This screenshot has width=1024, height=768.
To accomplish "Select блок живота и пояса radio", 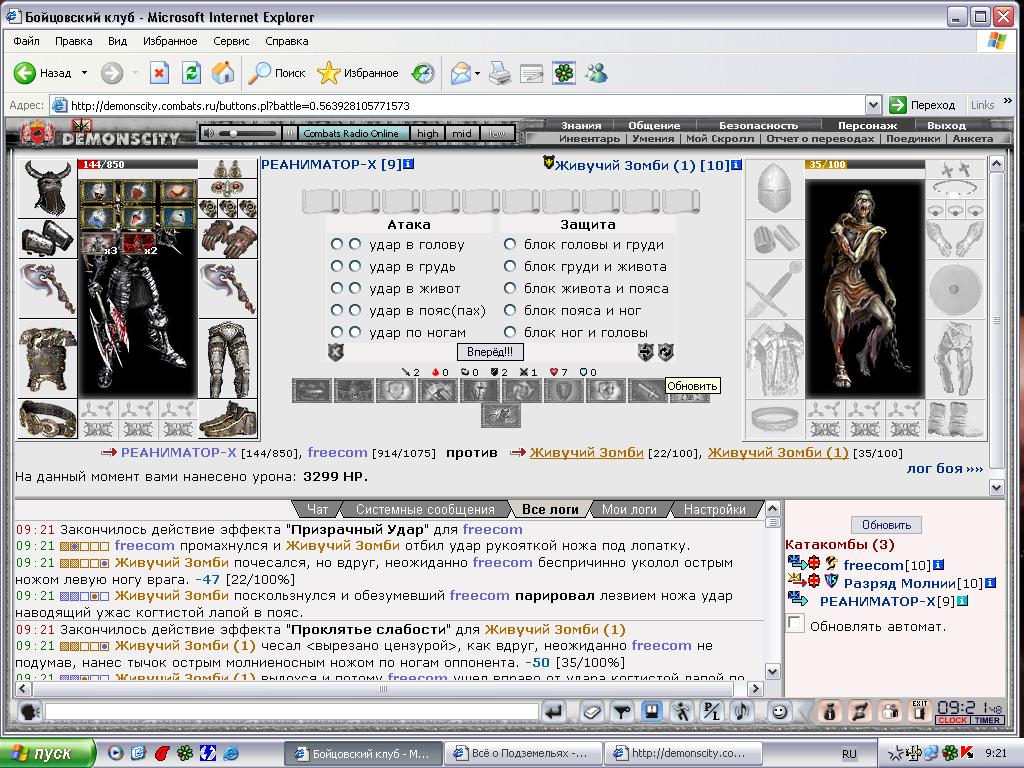I will click(x=510, y=289).
